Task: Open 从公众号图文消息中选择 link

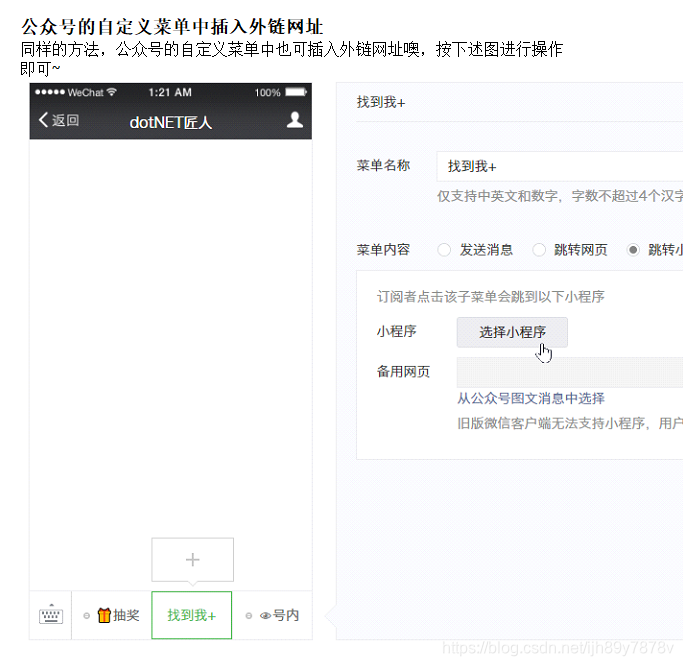Action: [x=531, y=398]
